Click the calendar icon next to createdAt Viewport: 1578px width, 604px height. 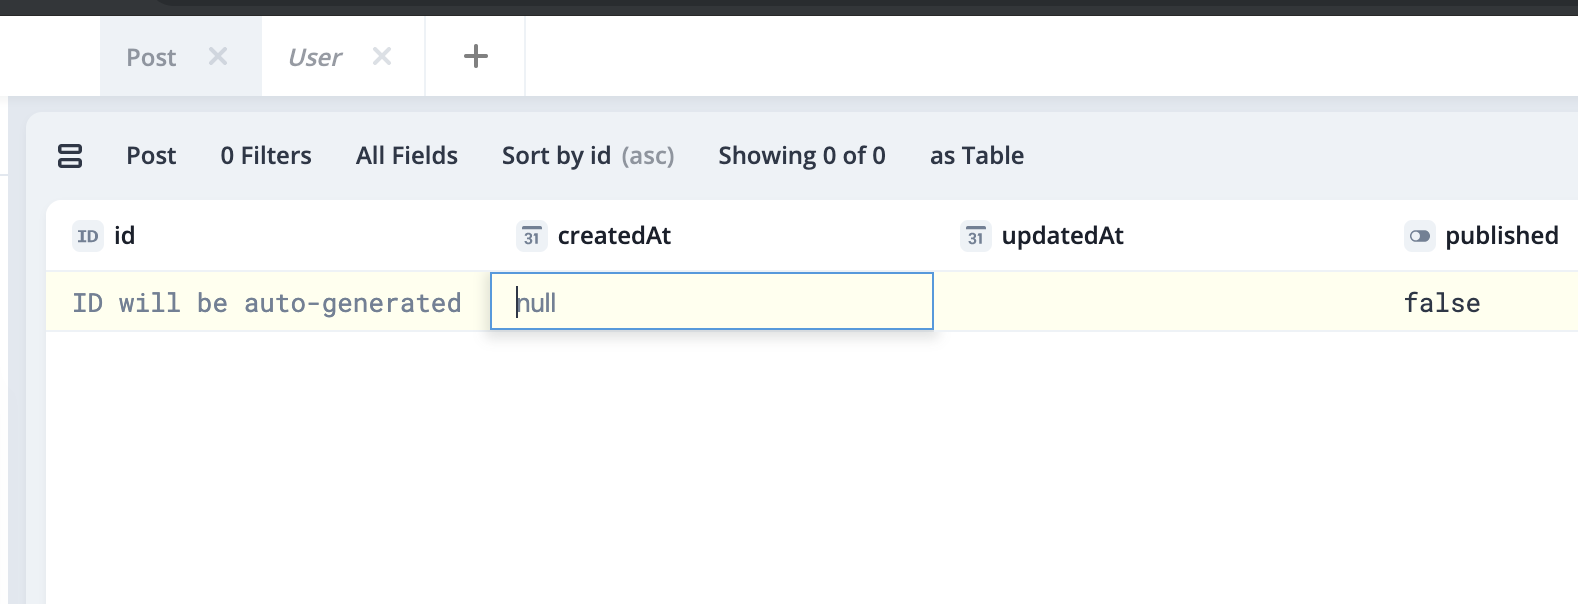[x=532, y=237]
